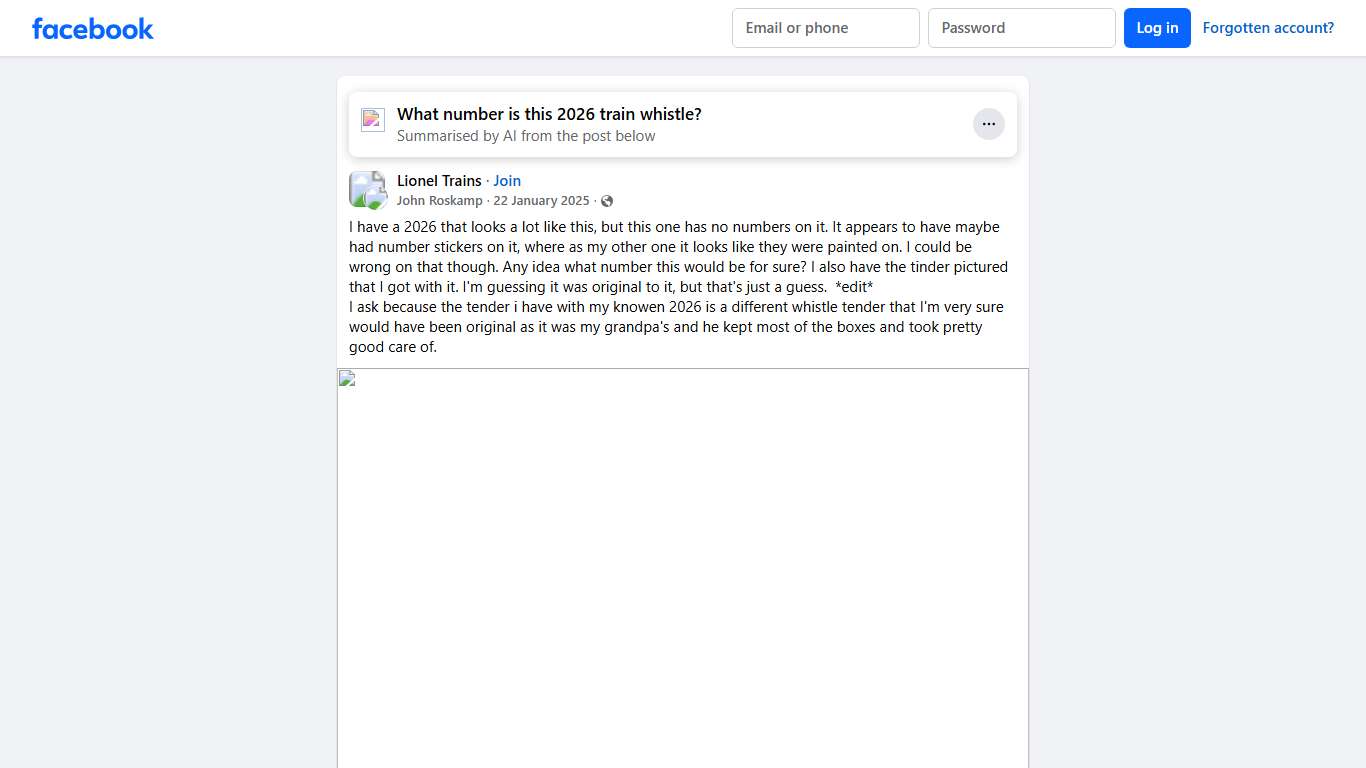Click the 22 January 2025 timestamp
The width and height of the screenshot is (1366, 768).
[x=541, y=201]
